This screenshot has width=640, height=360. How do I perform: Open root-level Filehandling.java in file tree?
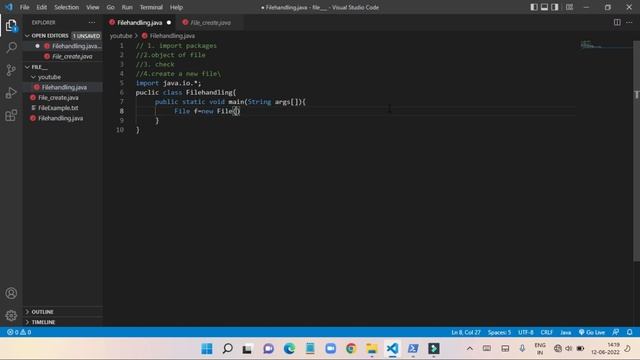click(x=60, y=118)
